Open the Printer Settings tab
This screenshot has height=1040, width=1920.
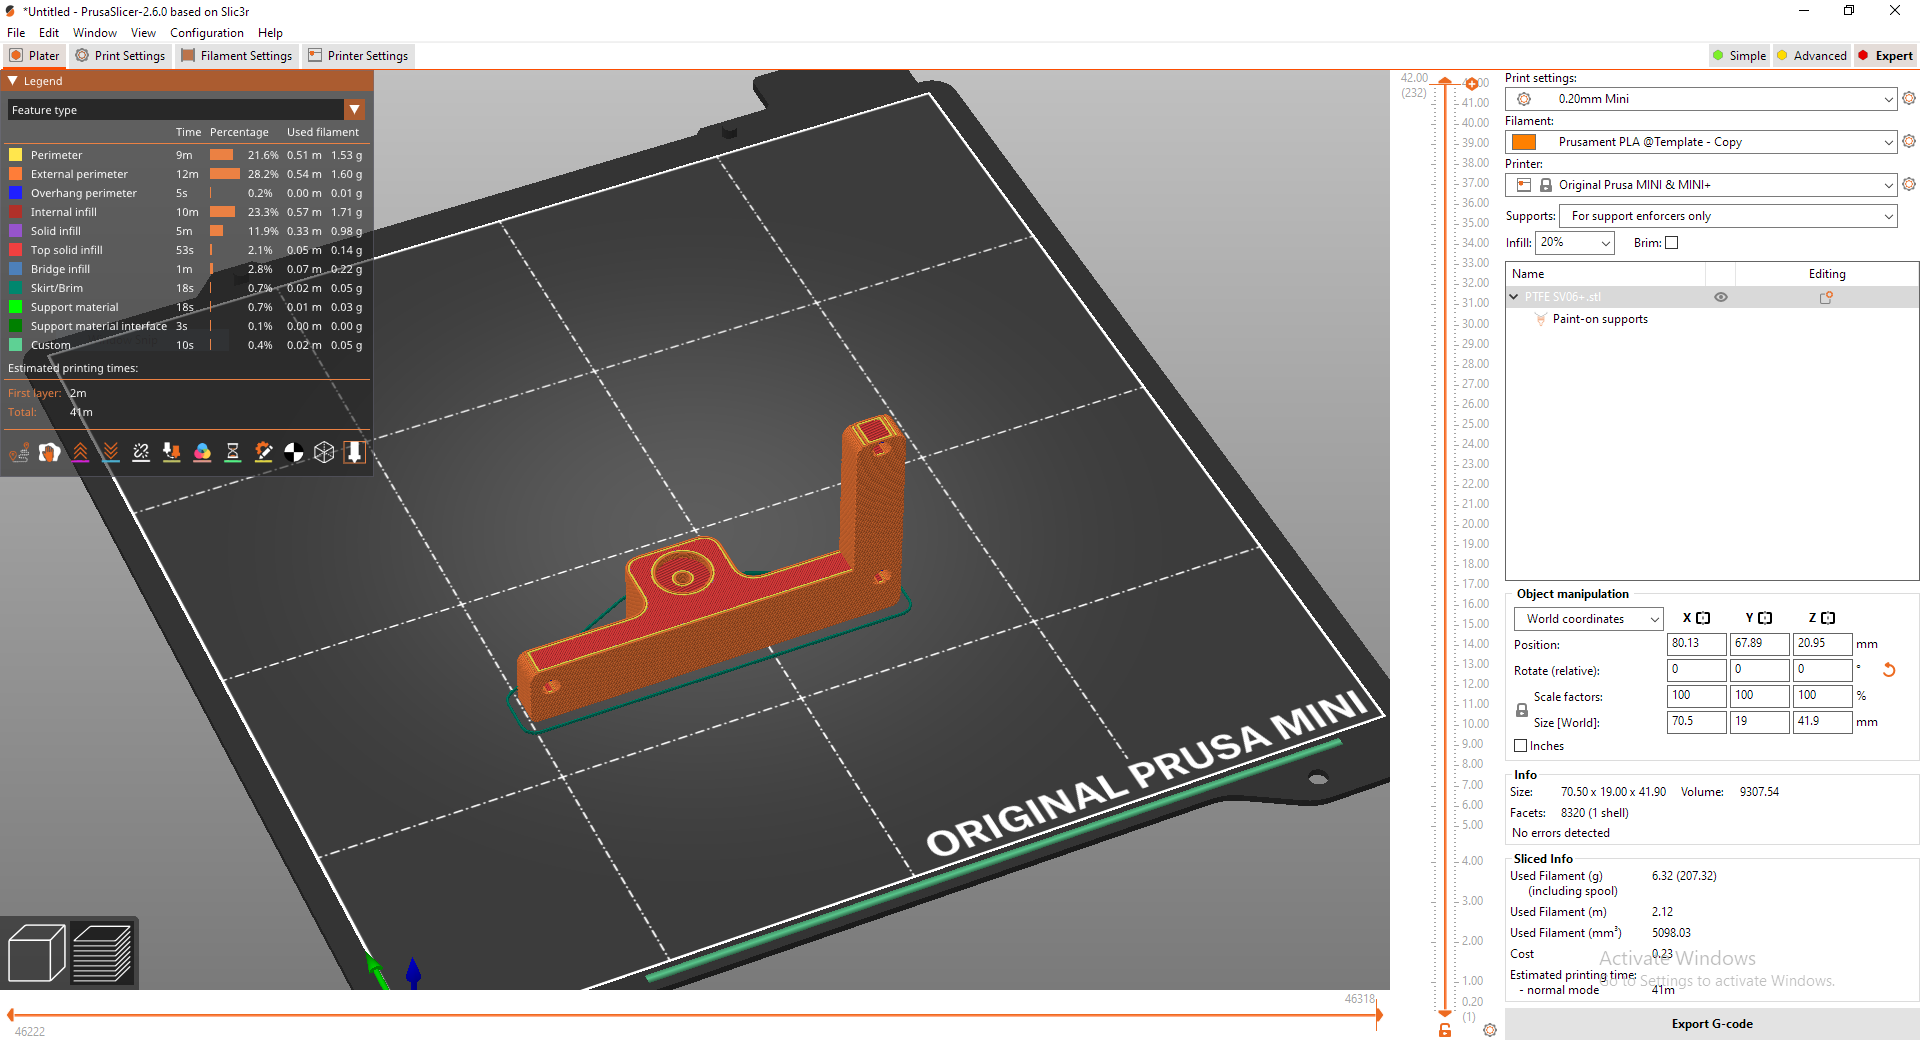click(358, 56)
